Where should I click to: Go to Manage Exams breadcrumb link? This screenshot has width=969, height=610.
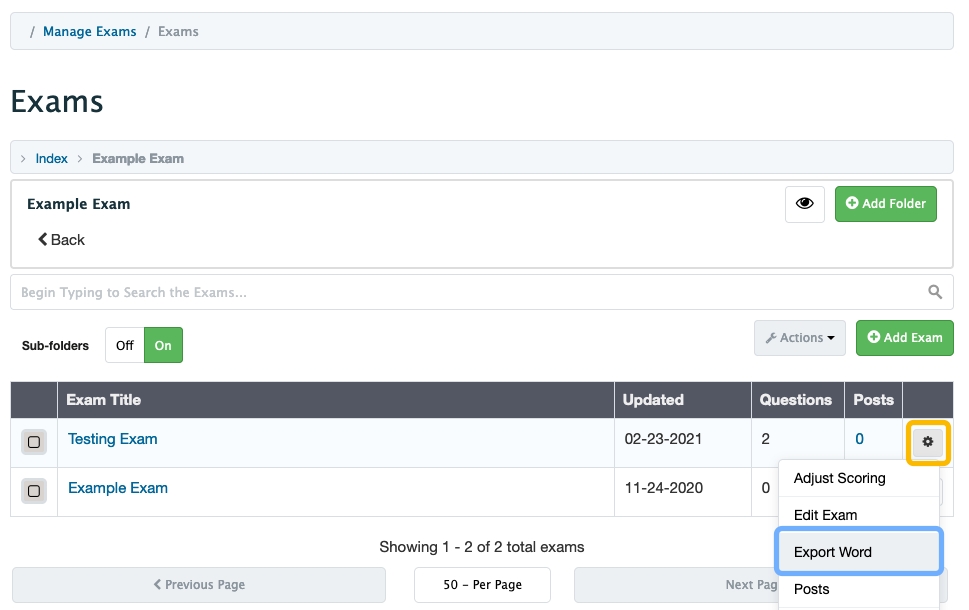(x=89, y=31)
